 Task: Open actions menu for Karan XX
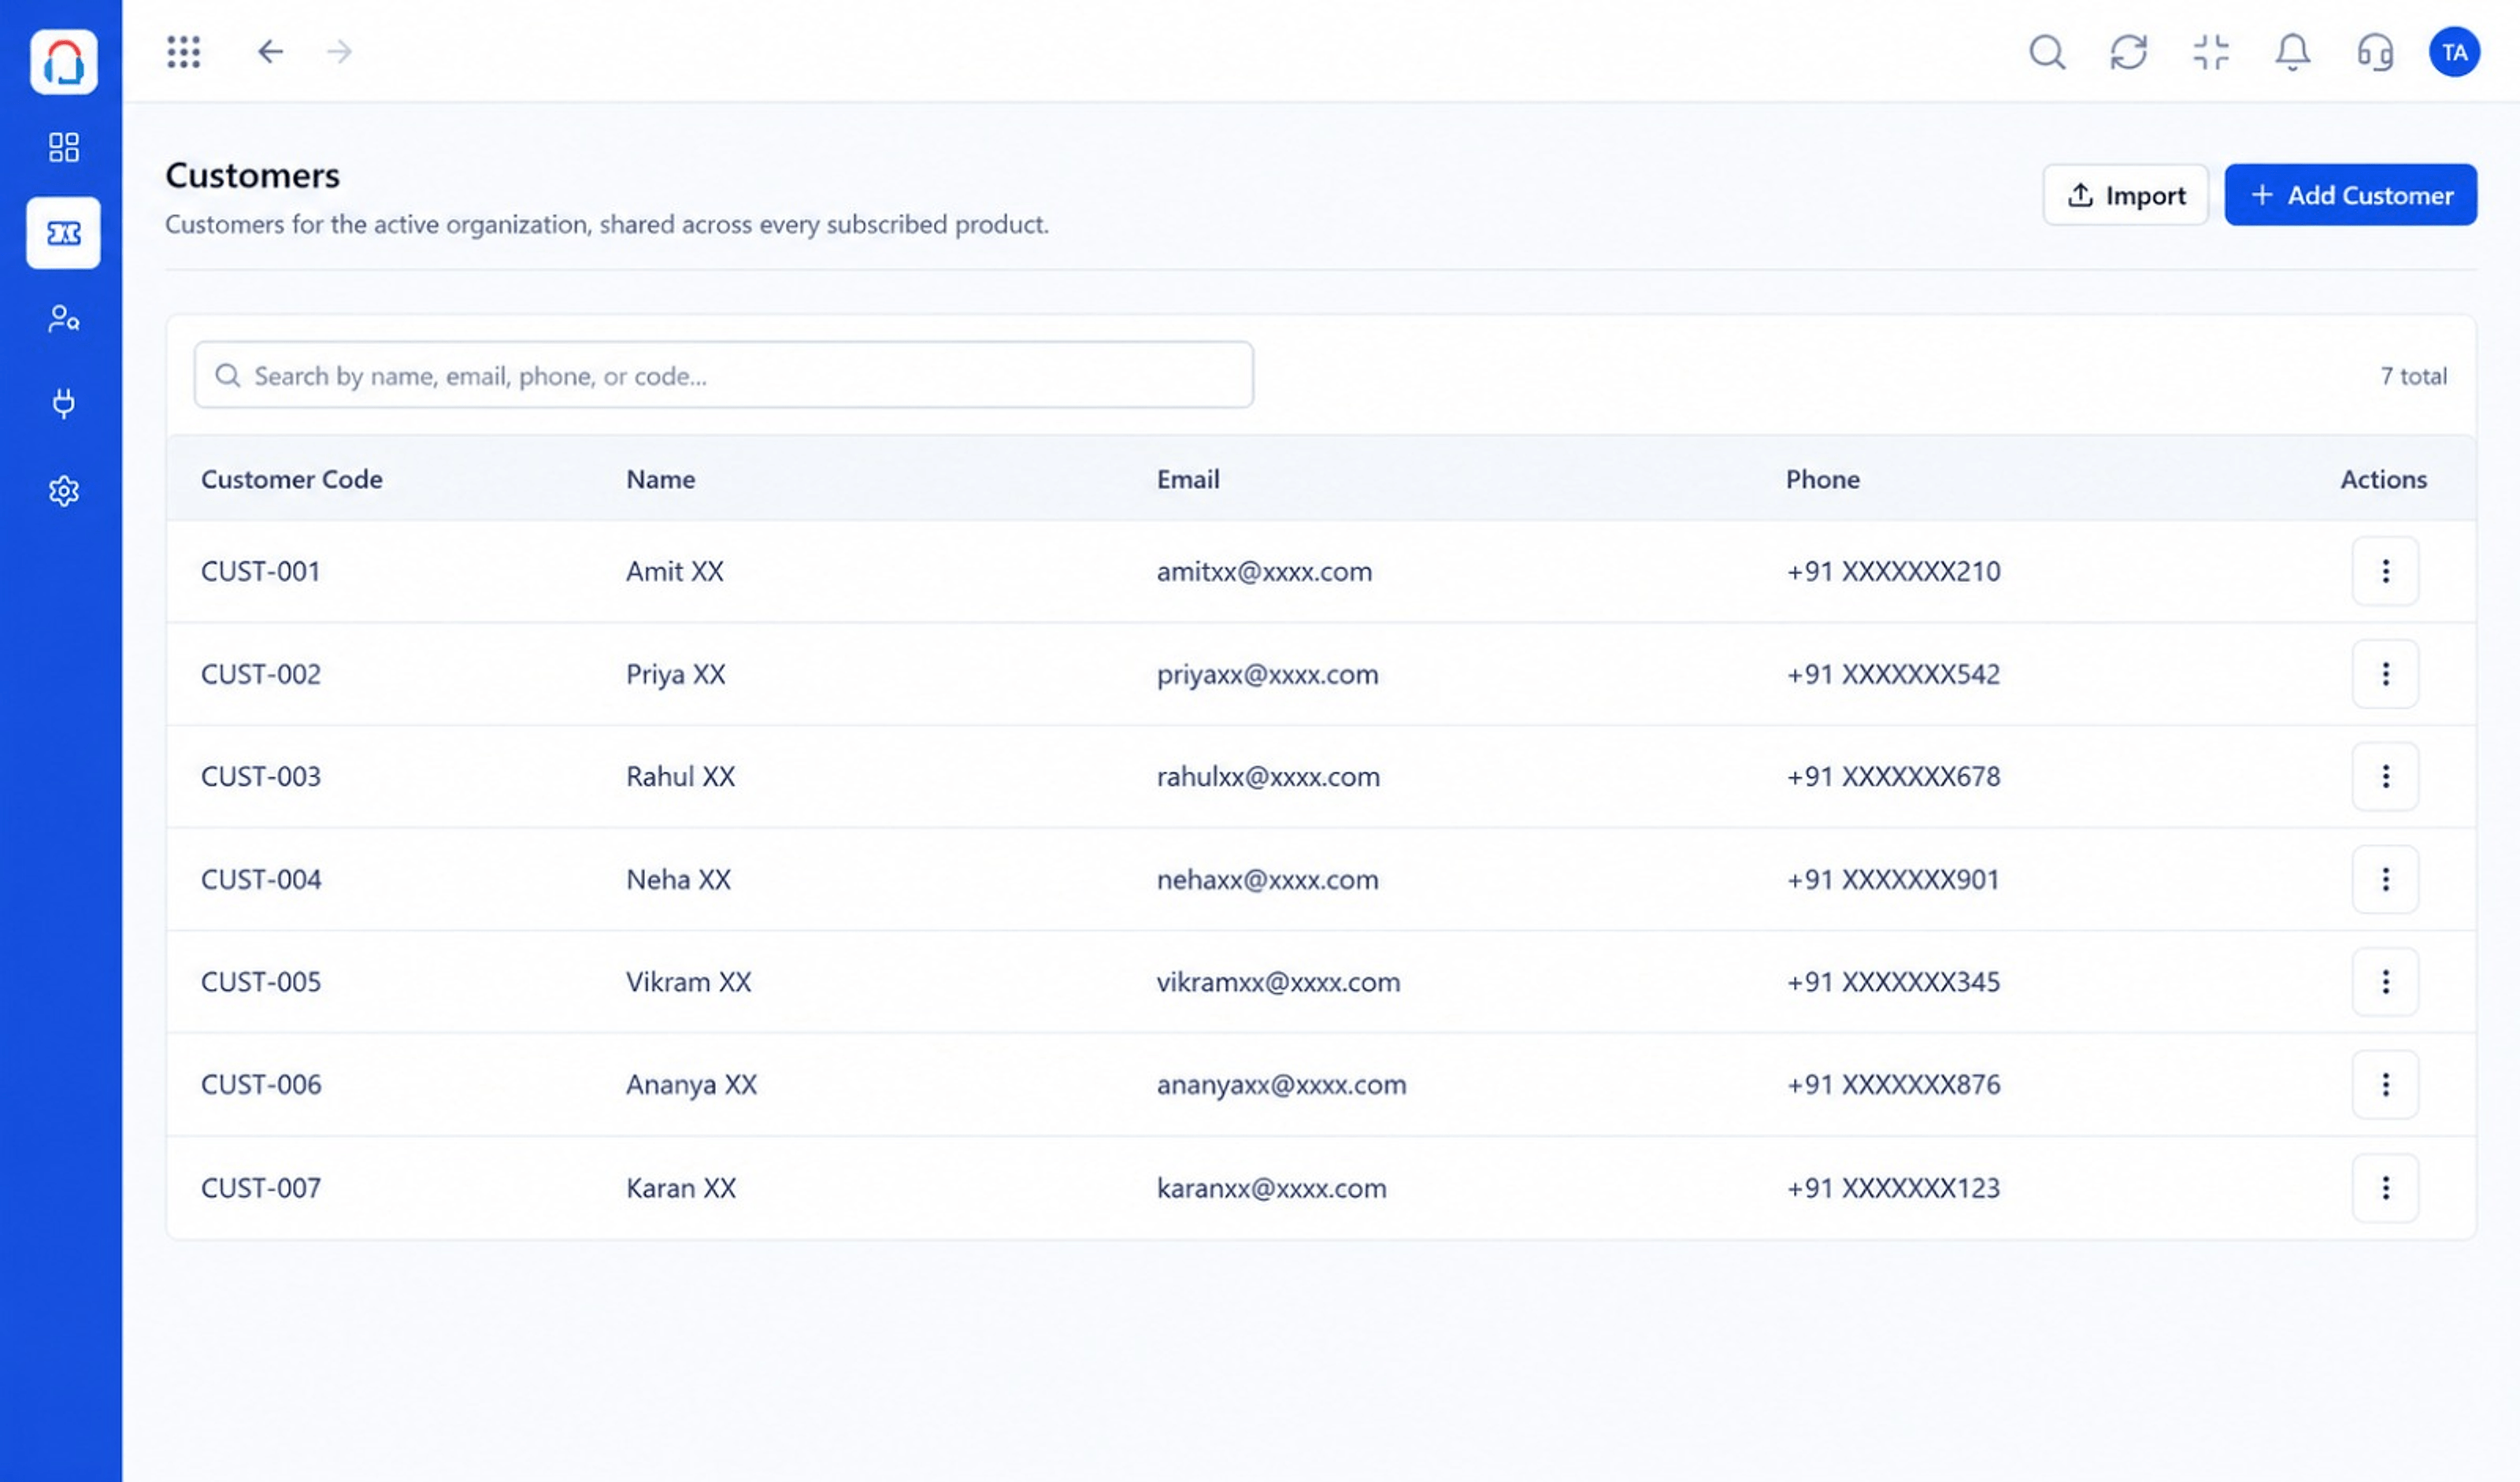pos(2385,1188)
